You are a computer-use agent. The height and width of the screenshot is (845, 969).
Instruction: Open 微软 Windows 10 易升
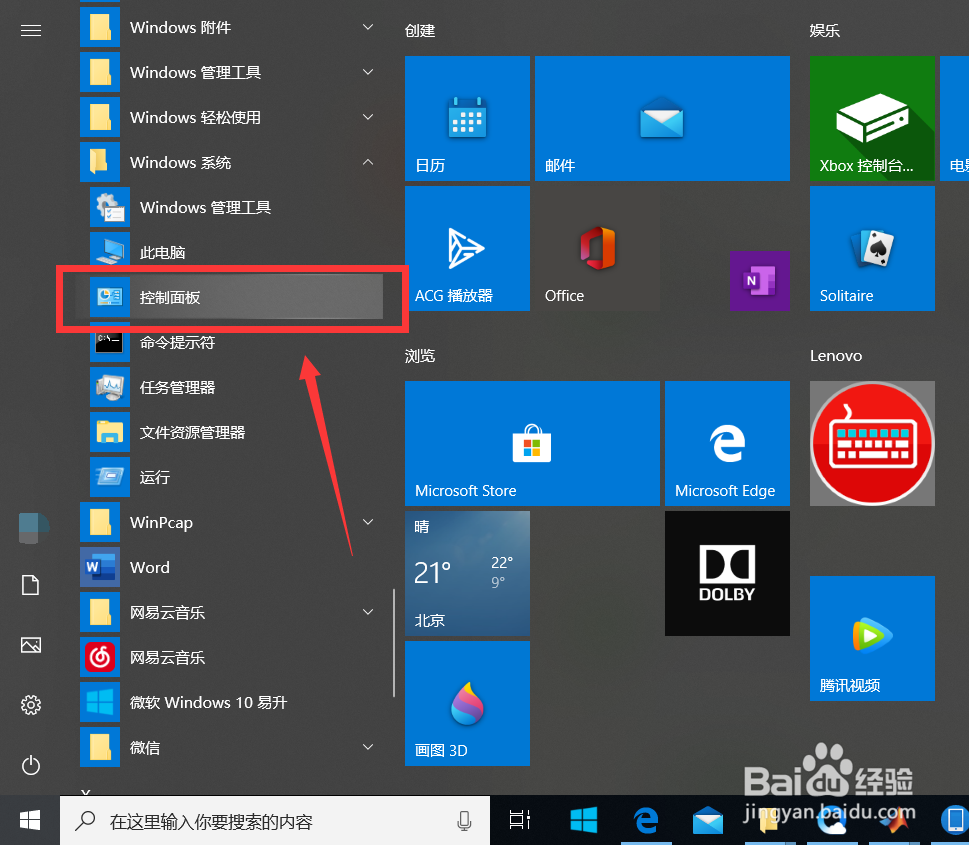(x=231, y=702)
